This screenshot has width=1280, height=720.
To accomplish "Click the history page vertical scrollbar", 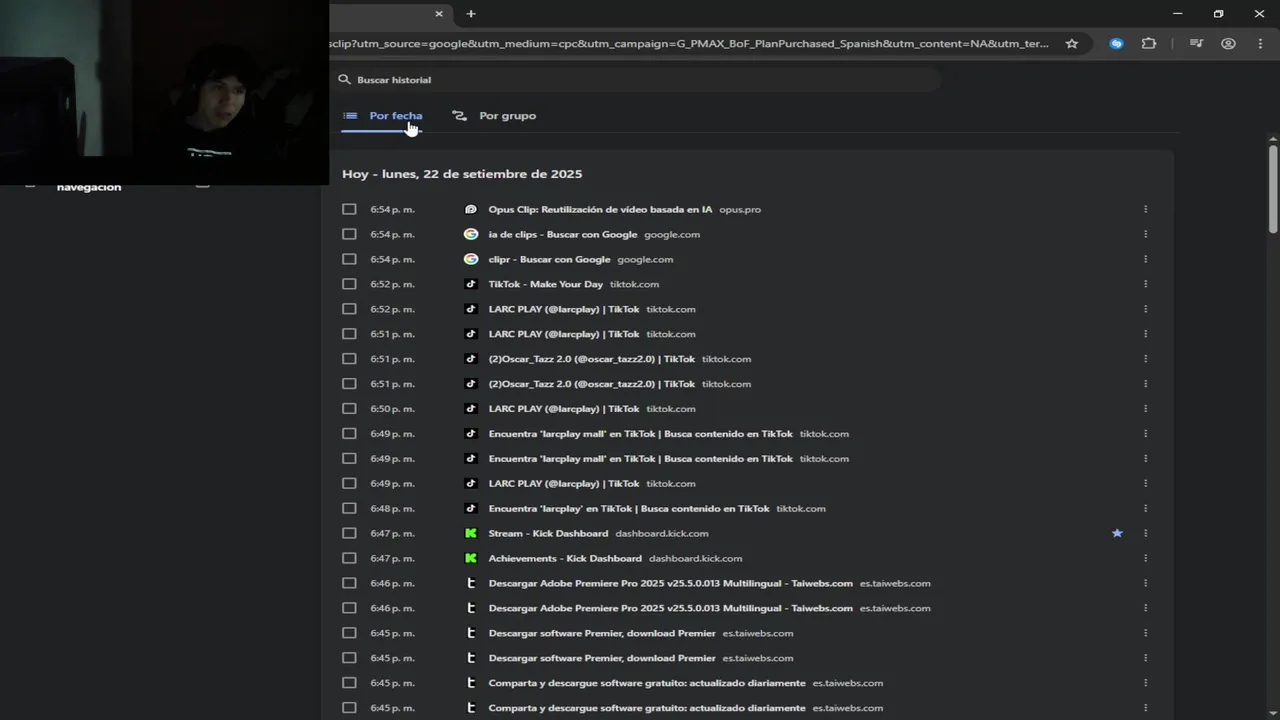I will (1273, 190).
